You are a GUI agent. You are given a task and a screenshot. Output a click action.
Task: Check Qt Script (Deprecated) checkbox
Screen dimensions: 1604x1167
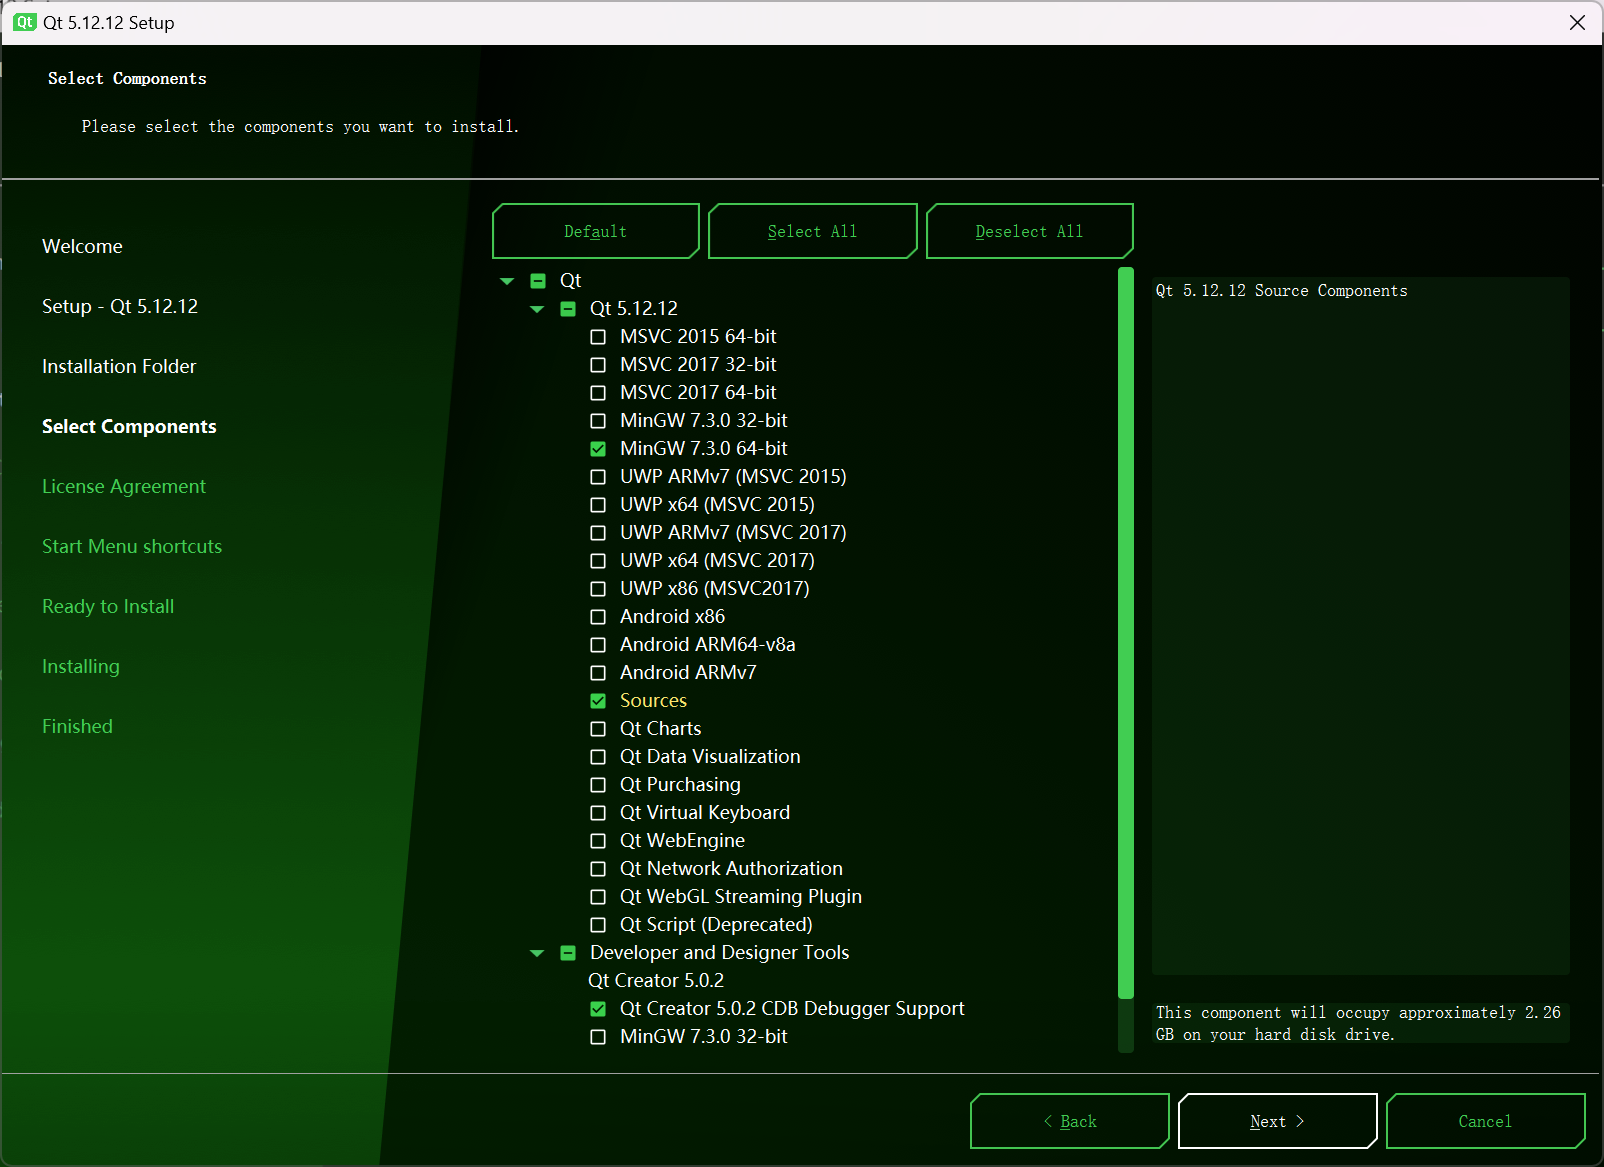tap(598, 925)
